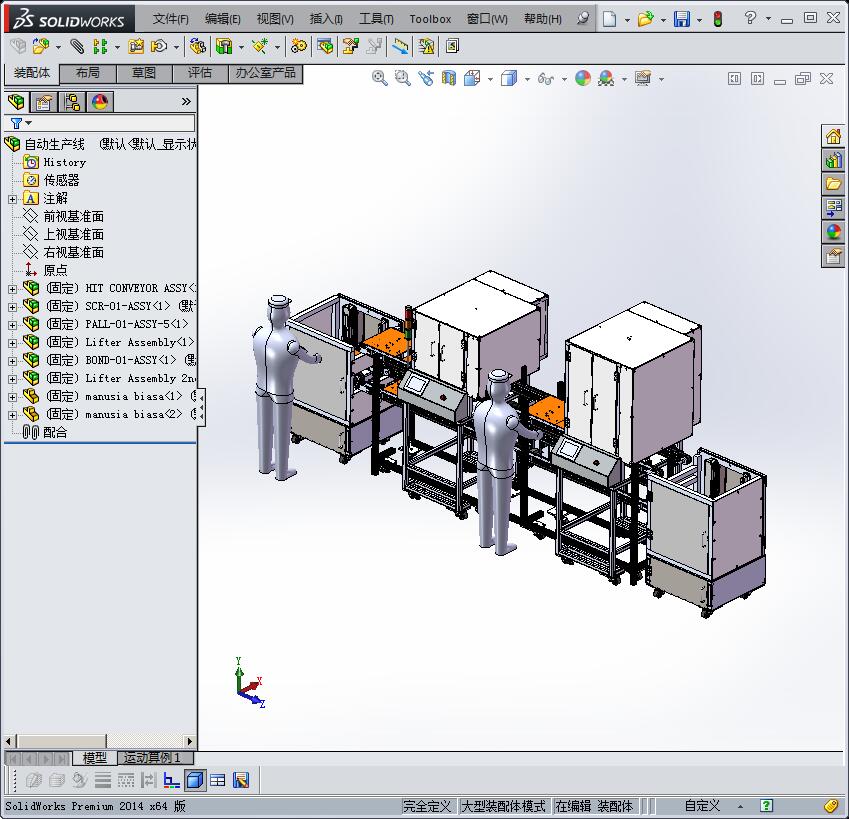Toggle the right split viewport button
The width and height of the screenshot is (849, 819).
pyautogui.click(x=757, y=79)
